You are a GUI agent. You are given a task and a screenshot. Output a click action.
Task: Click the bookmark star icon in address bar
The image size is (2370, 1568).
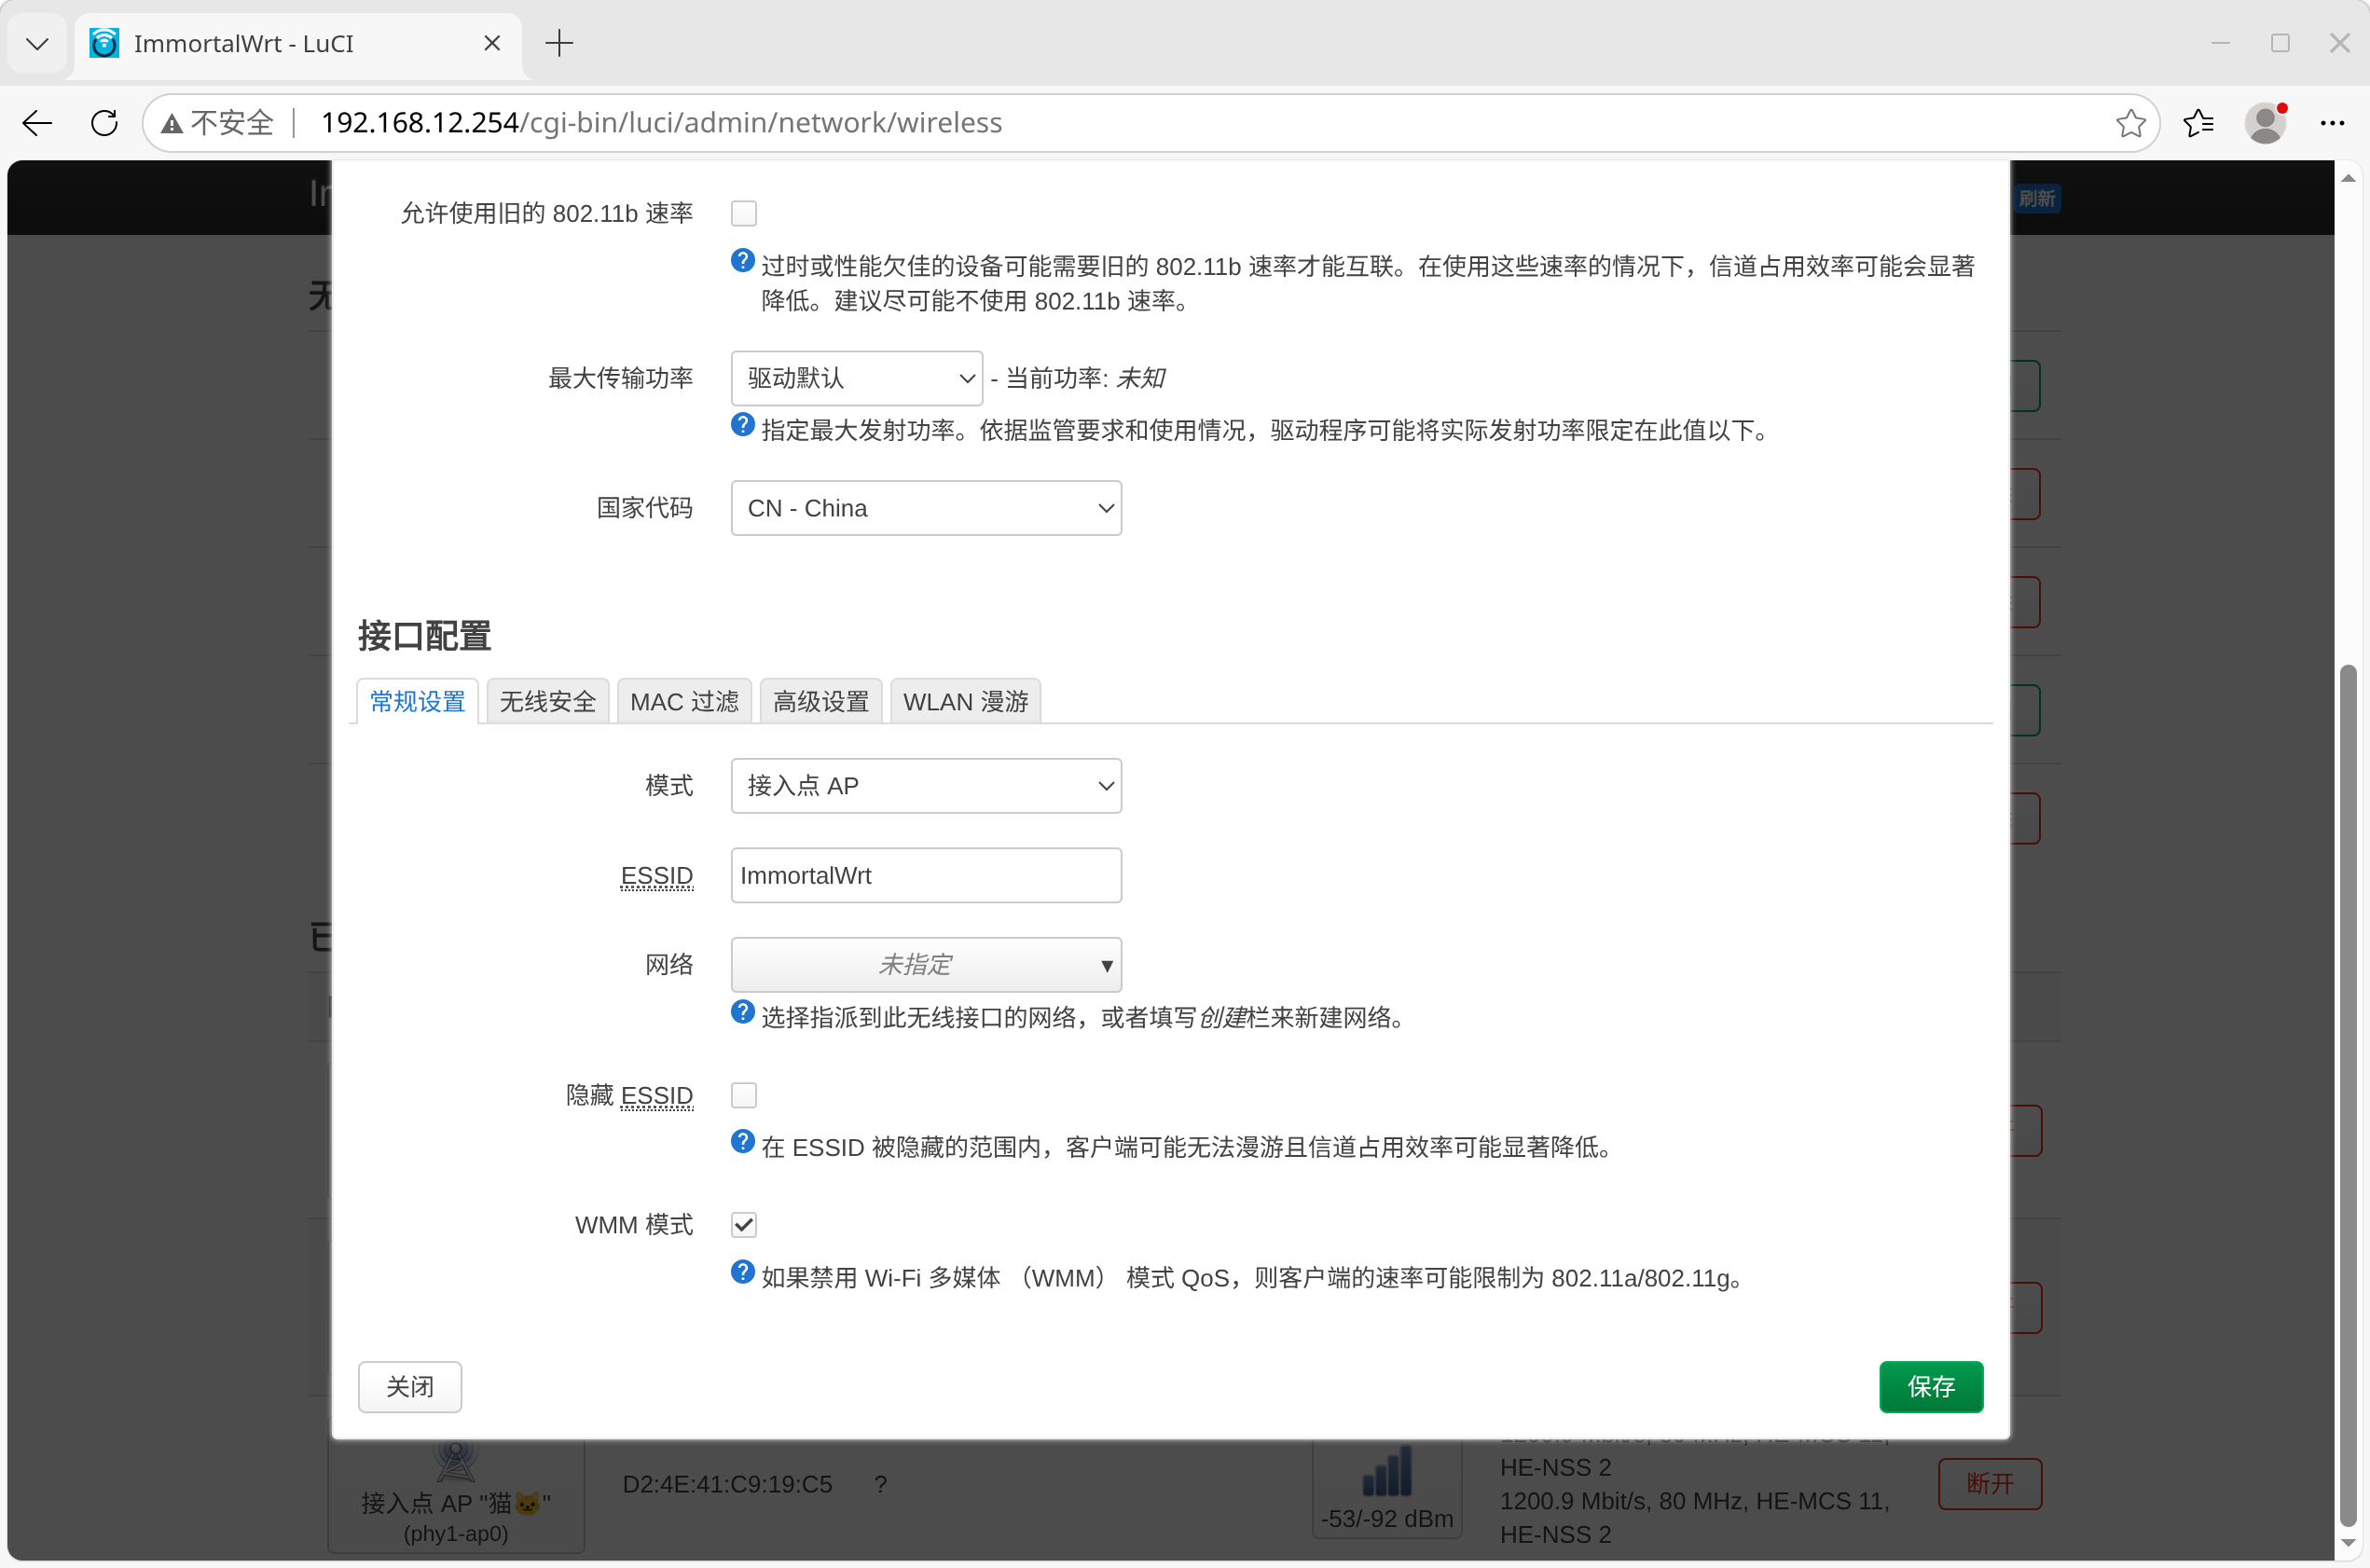click(2130, 123)
